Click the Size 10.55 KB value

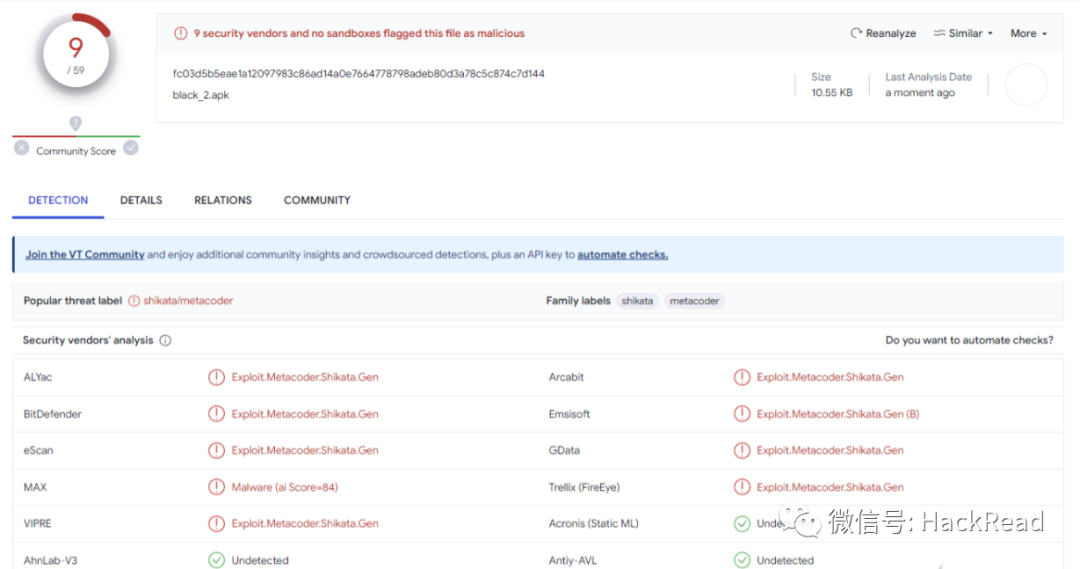pyautogui.click(x=831, y=92)
